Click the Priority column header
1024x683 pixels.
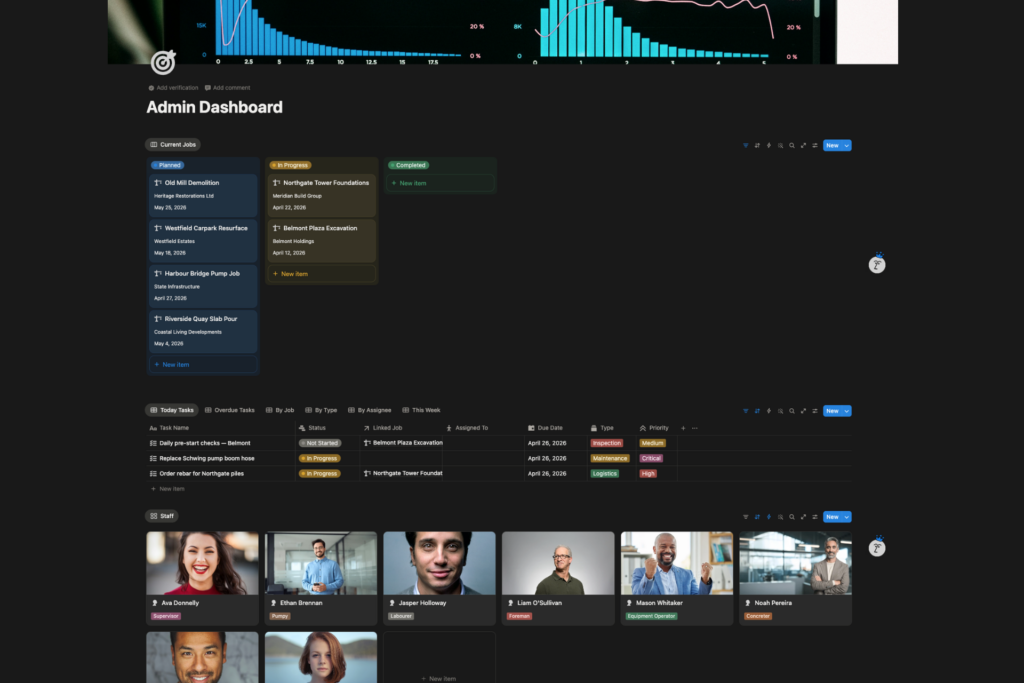[654, 428]
